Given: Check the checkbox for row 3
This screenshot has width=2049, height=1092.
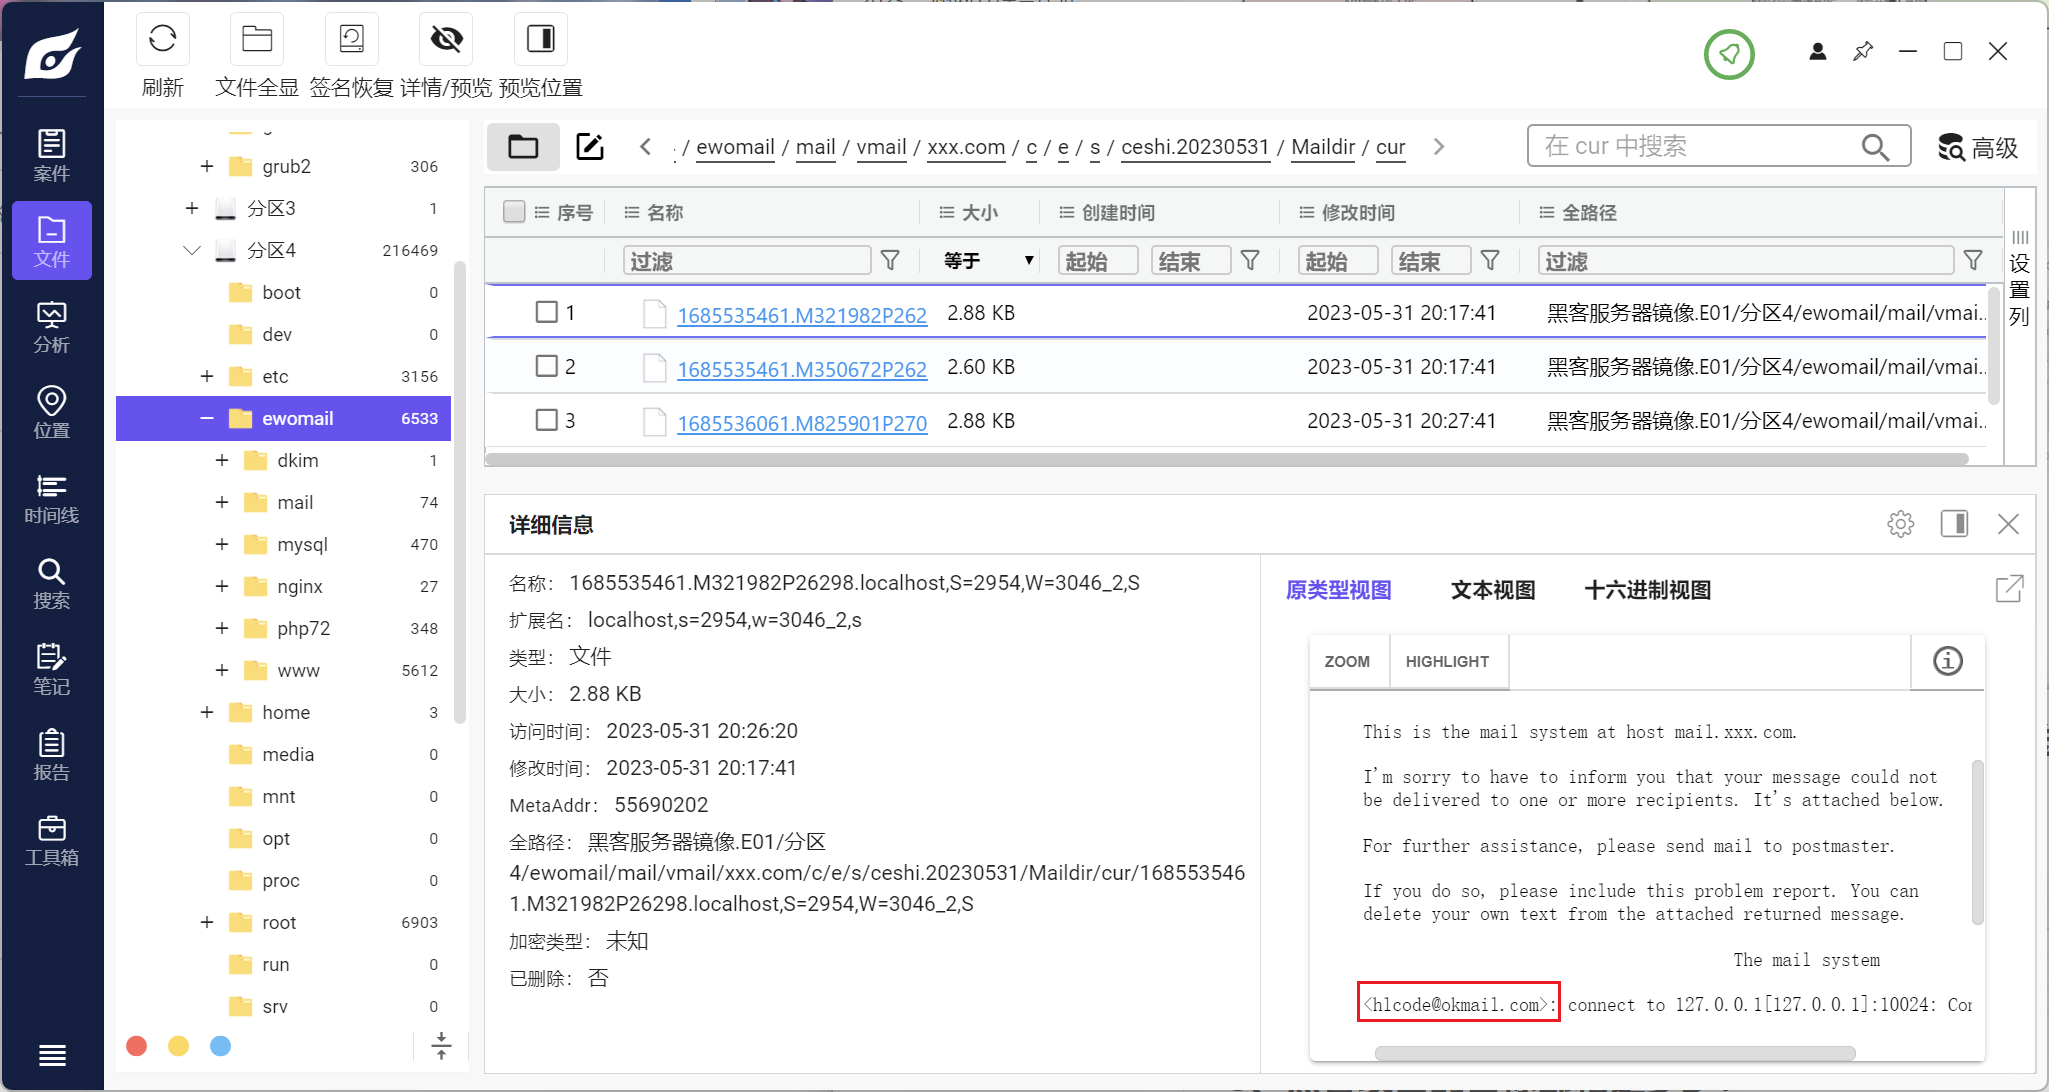Looking at the screenshot, I should (546, 420).
